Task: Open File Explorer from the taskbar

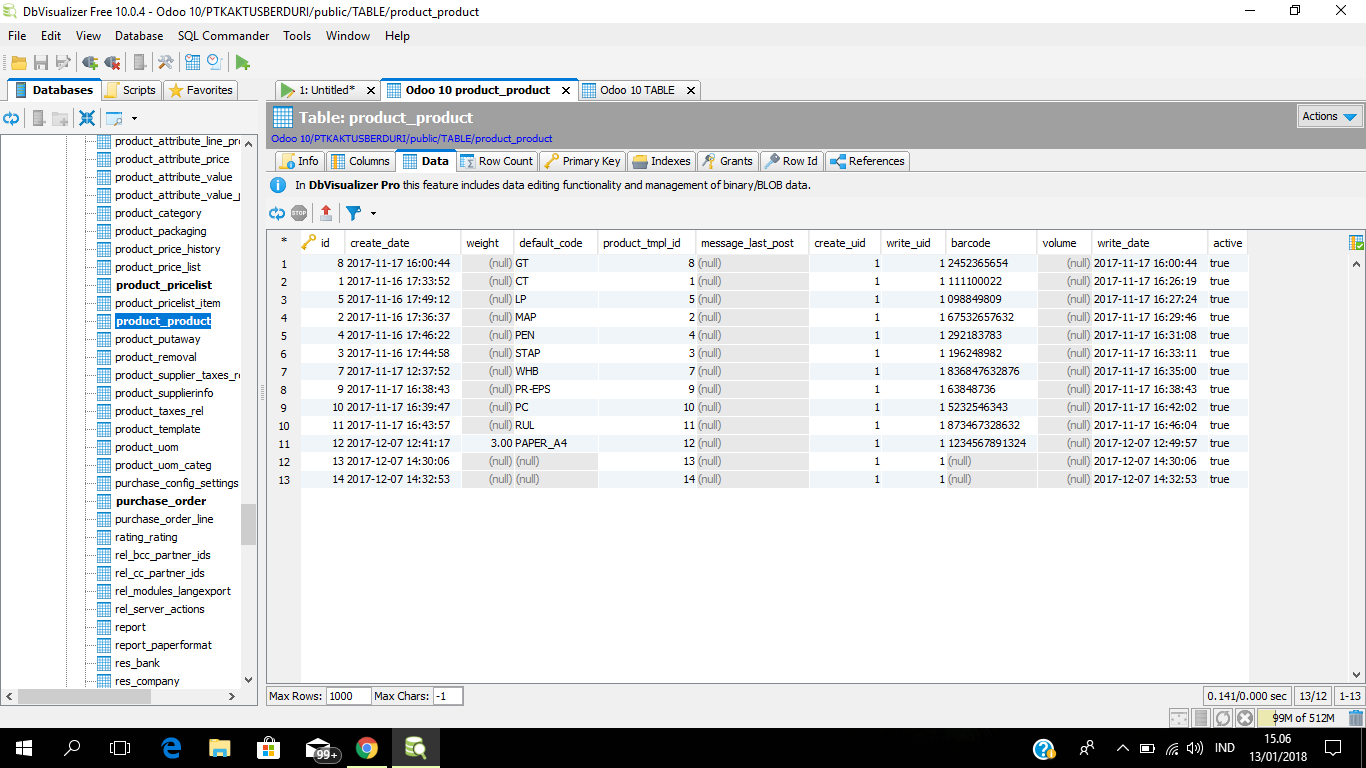Action: [220, 747]
